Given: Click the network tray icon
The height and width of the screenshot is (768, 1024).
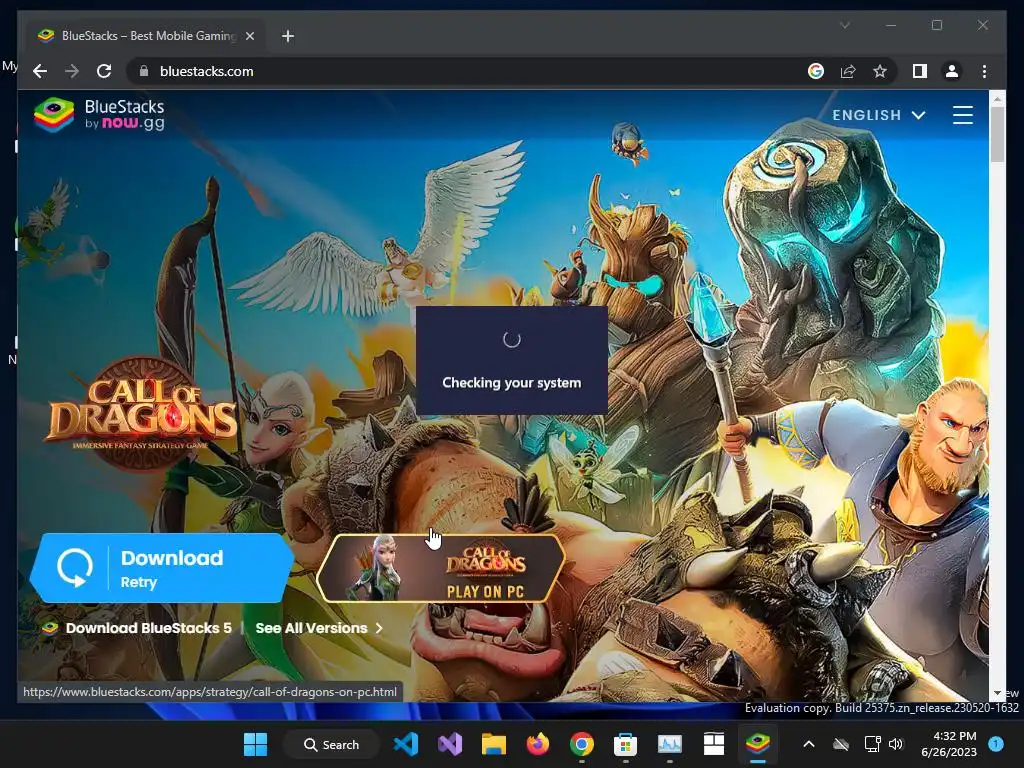Looking at the screenshot, I should (872, 744).
